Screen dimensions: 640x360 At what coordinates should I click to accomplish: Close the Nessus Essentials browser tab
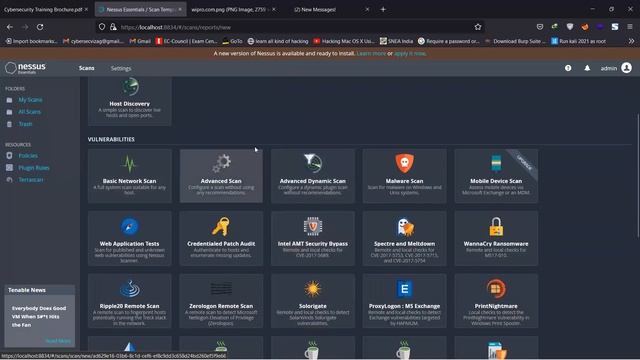[x=180, y=9]
